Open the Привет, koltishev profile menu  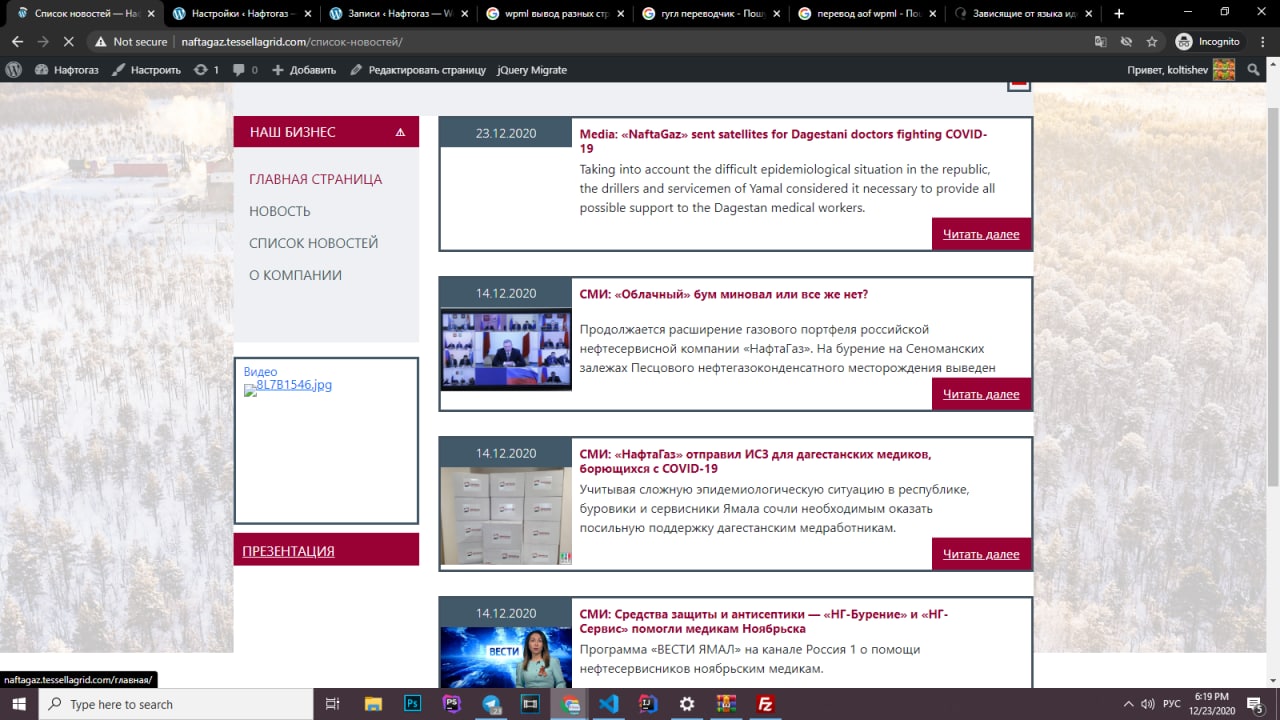coord(1181,70)
